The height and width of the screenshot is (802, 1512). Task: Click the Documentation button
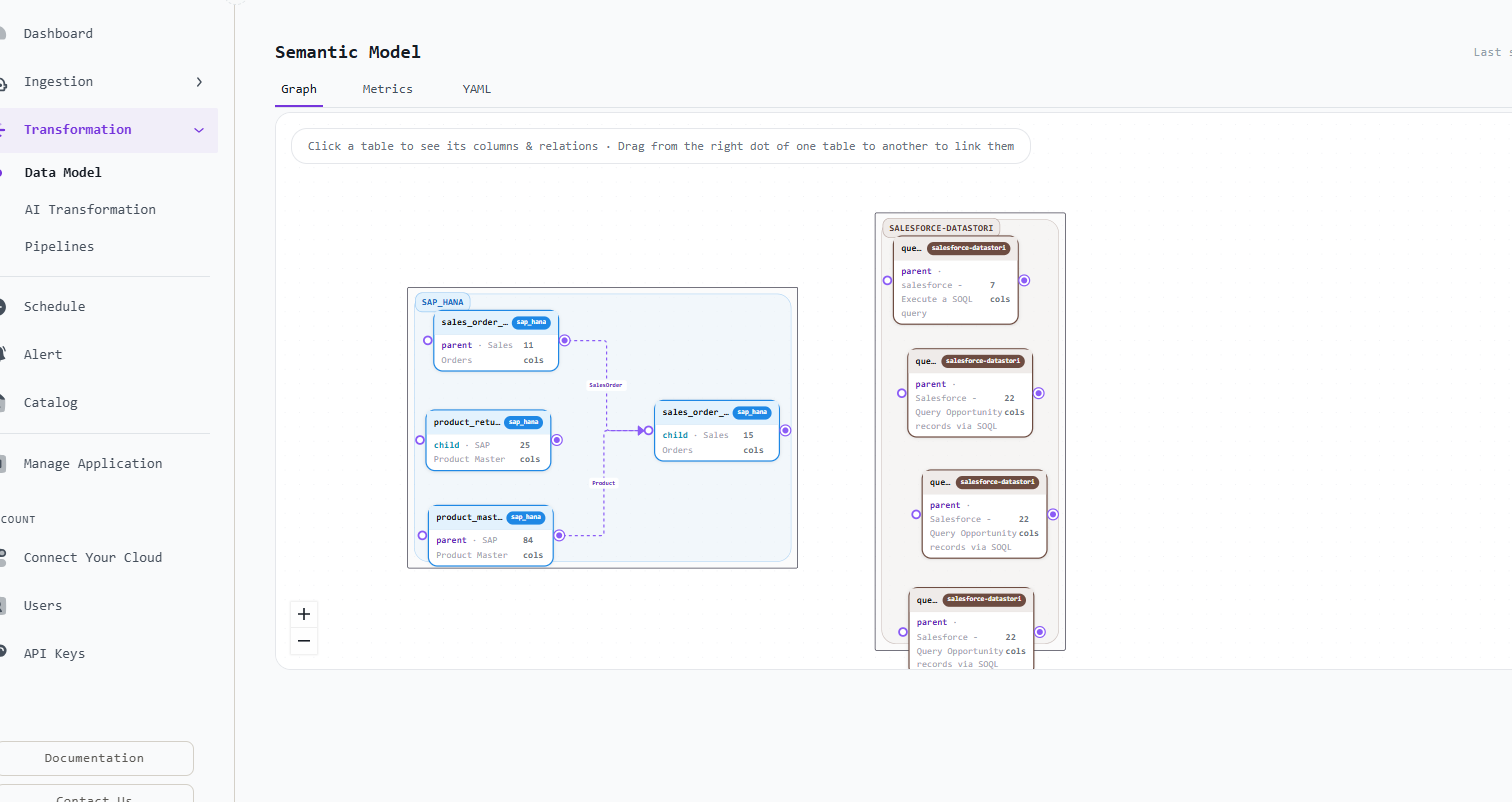[x=94, y=758]
